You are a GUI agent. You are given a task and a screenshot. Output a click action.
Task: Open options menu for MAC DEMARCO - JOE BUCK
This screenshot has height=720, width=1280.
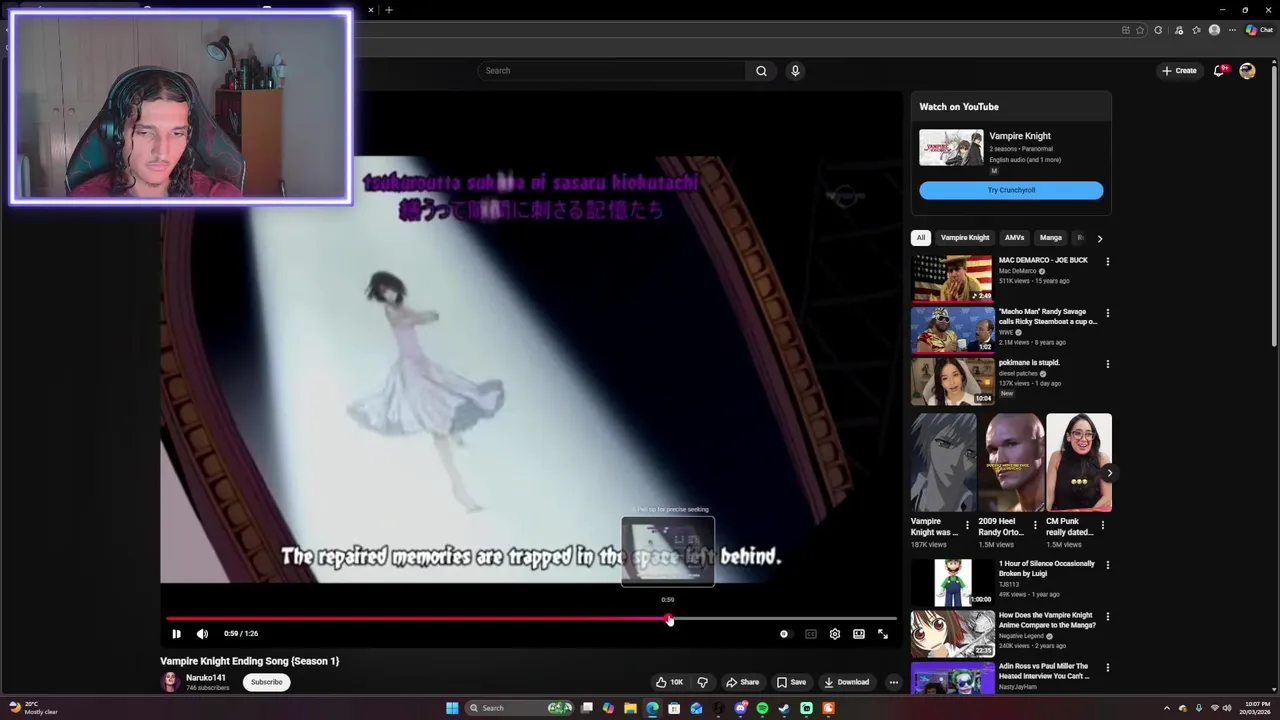(1107, 262)
